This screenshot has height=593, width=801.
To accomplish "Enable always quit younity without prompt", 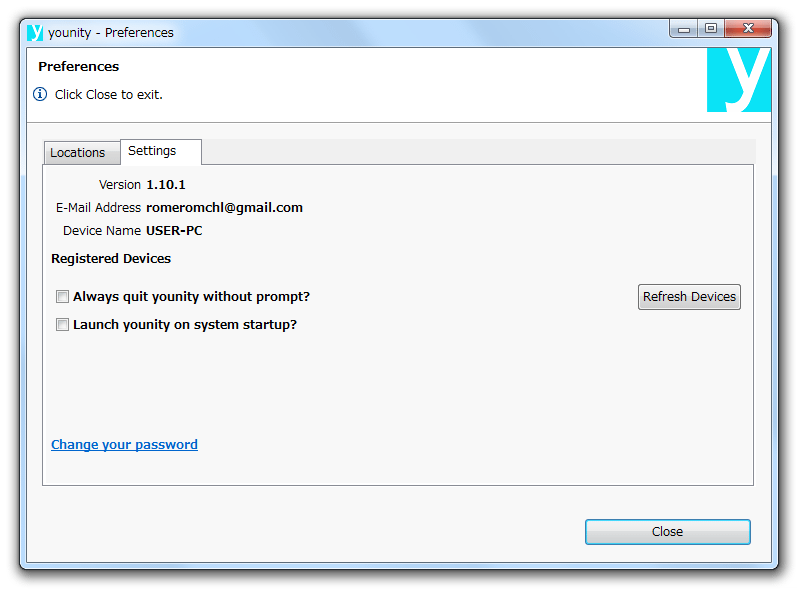I will pos(62,297).
